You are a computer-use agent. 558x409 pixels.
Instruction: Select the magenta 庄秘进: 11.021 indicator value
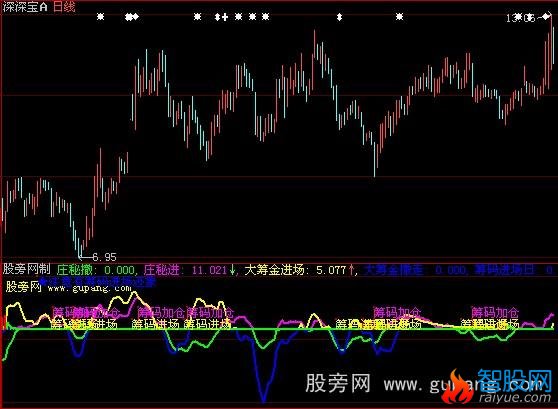coord(185,270)
